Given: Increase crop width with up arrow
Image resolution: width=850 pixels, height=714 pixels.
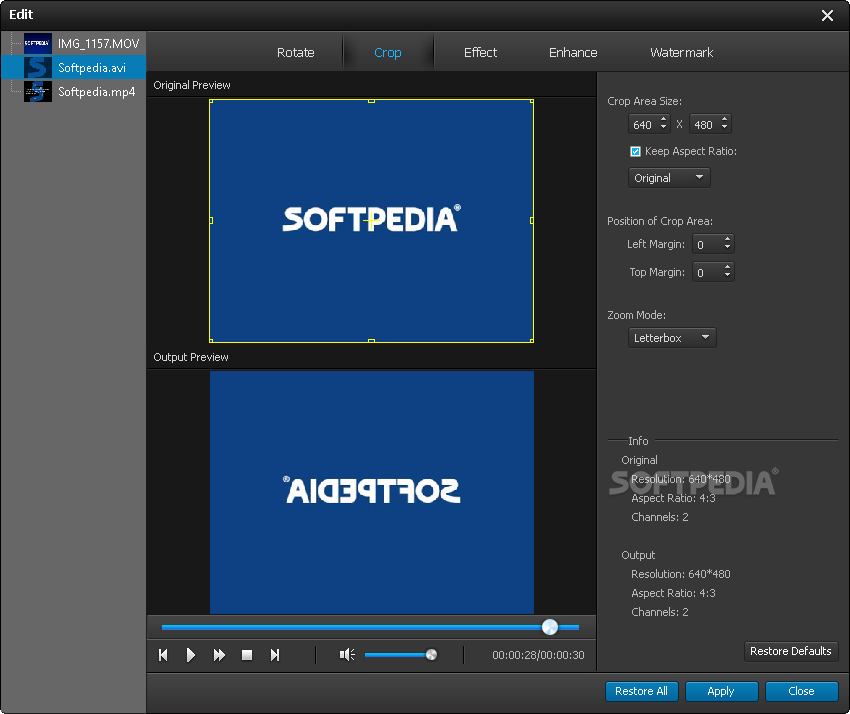Looking at the screenshot, I should click(664, 119).
